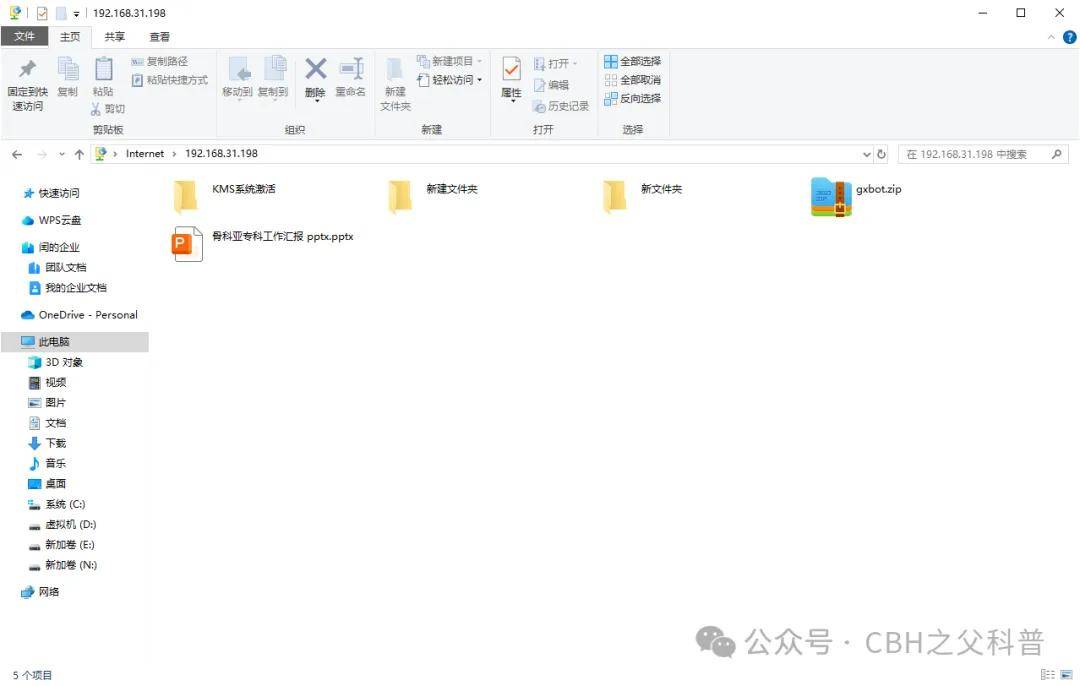Image resolution: width=1080 pixels, height=686 pixels.
Task: Select the 骨科亚专科工作汇报 pptx file
Action: pos(188,243)
